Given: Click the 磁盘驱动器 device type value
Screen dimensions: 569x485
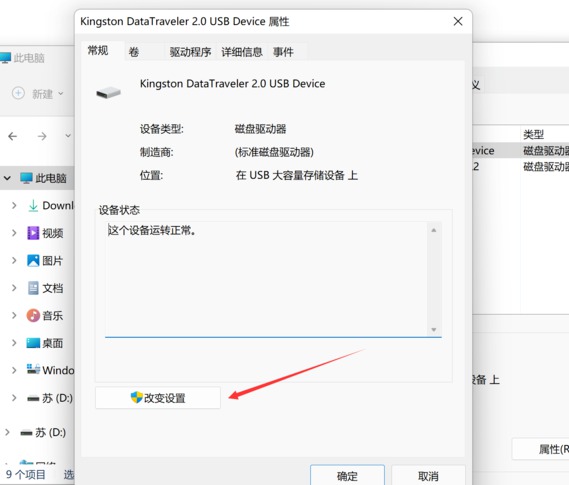Looking at the screenshot, I should click(260, 129).
